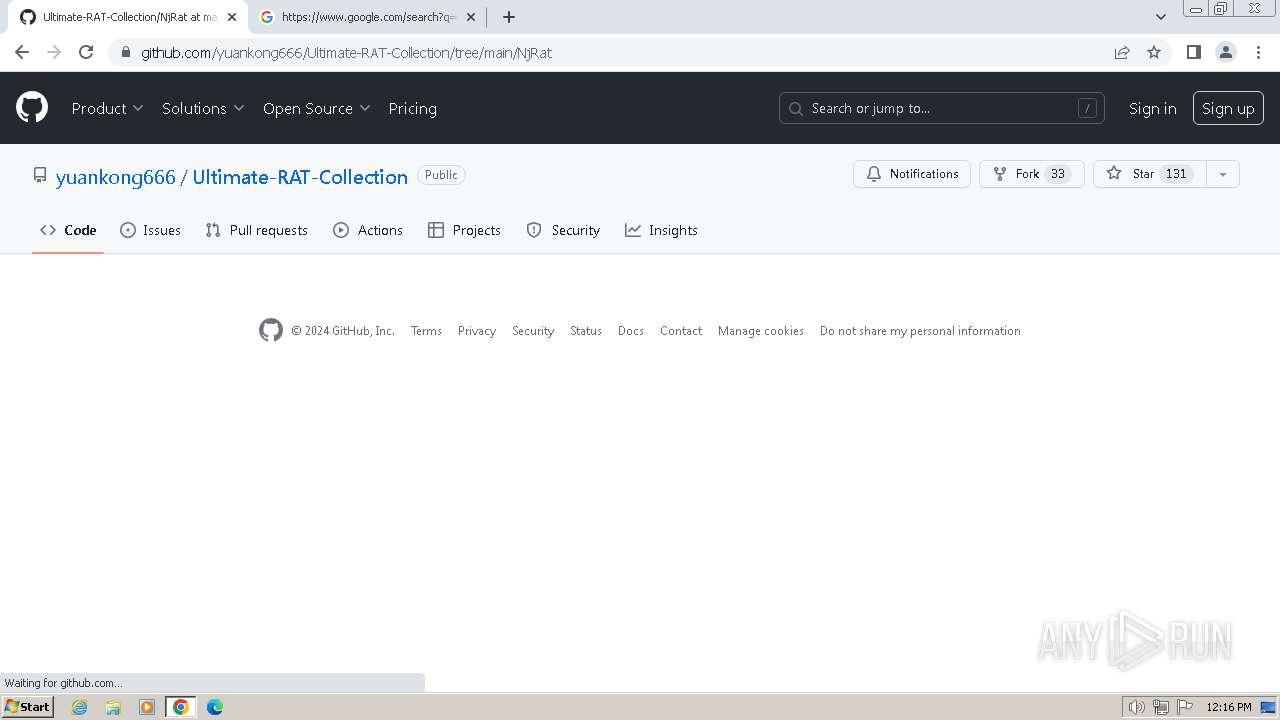Click the browser forward arrow
The width and height of the screenshot is (1280, 720).
pos(54,52)
